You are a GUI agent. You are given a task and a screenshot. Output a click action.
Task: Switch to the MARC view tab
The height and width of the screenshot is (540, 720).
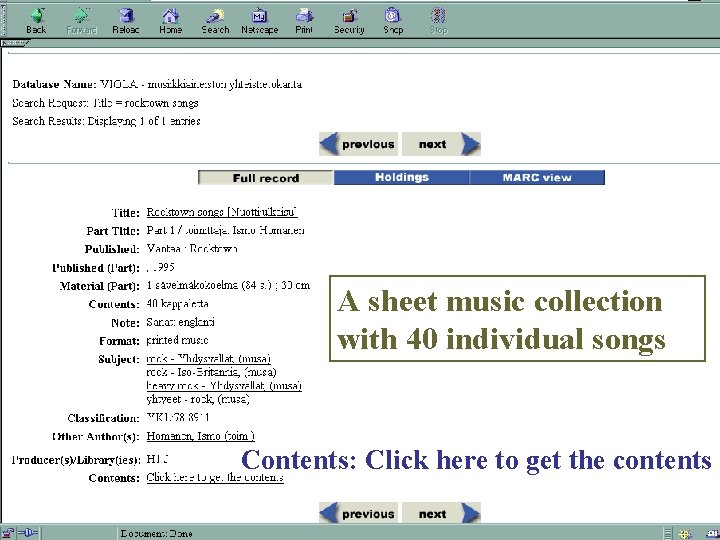click(x=537, y=177)
